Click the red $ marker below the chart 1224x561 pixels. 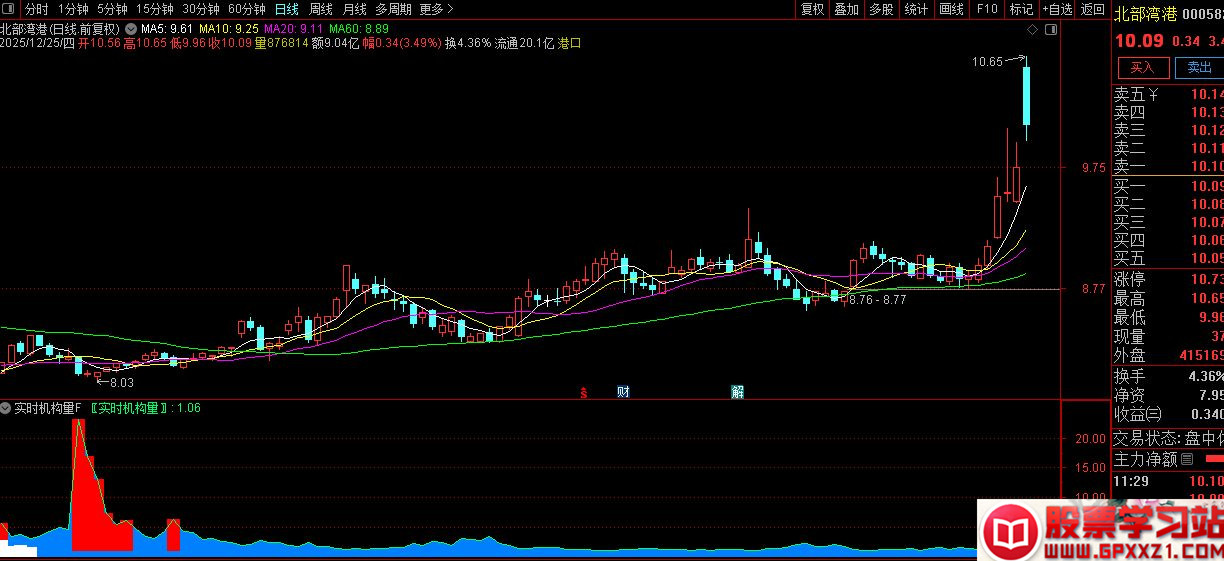click(x=584, y=392)
